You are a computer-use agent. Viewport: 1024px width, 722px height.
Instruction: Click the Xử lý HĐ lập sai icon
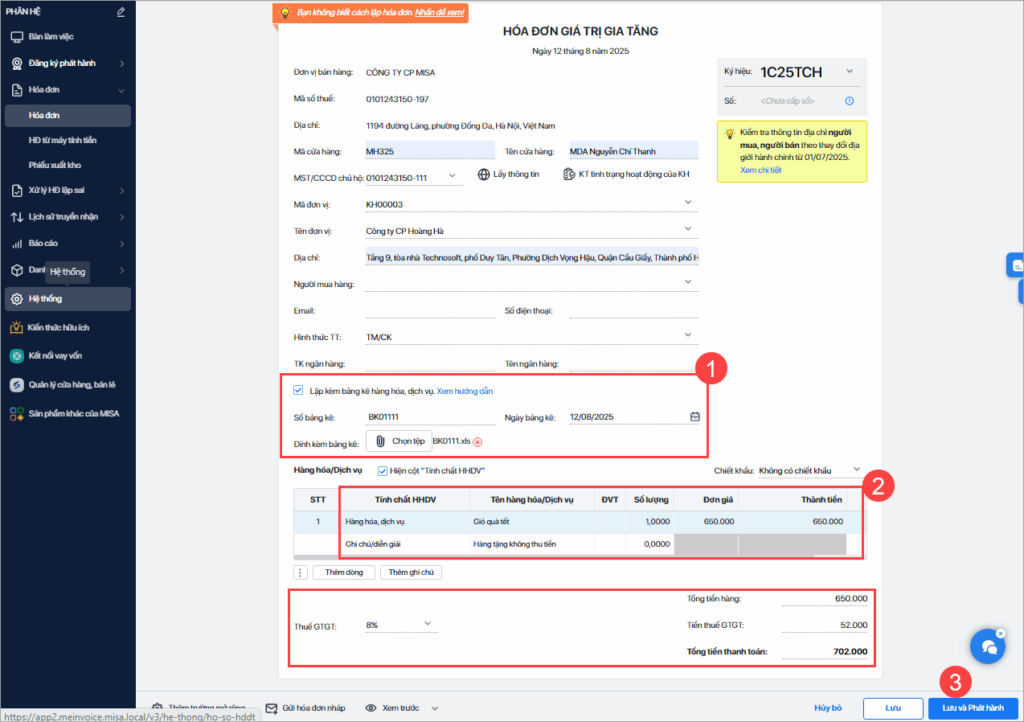click(x=17, y=191)
